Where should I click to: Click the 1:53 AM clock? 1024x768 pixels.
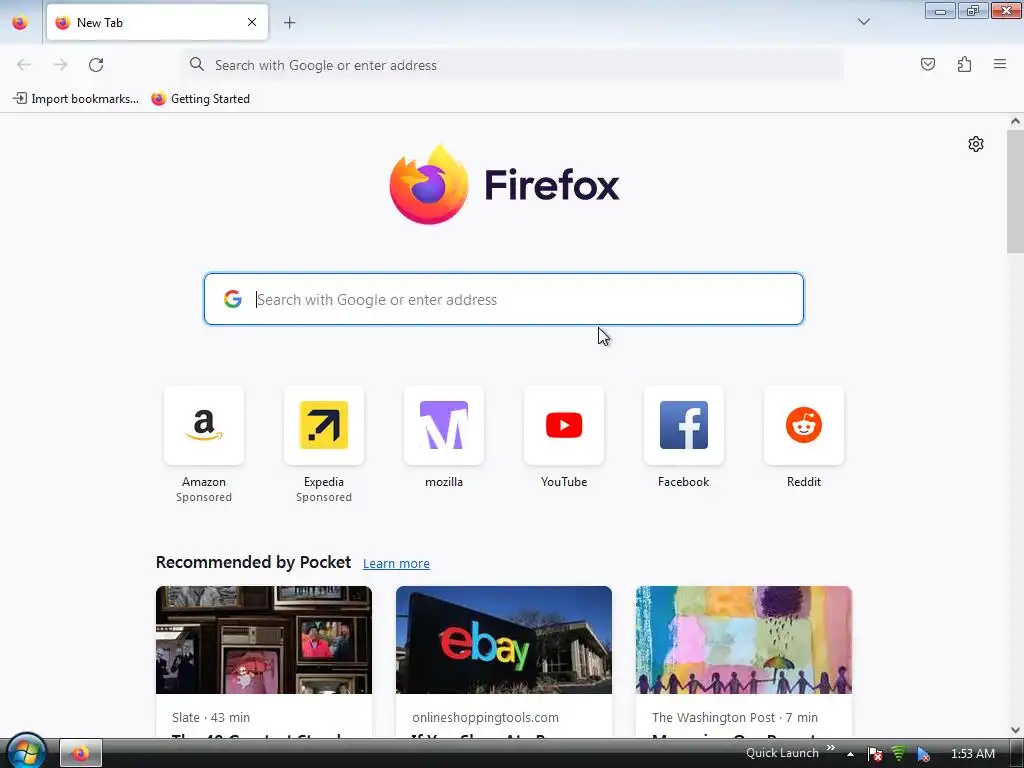pos(973,754)
